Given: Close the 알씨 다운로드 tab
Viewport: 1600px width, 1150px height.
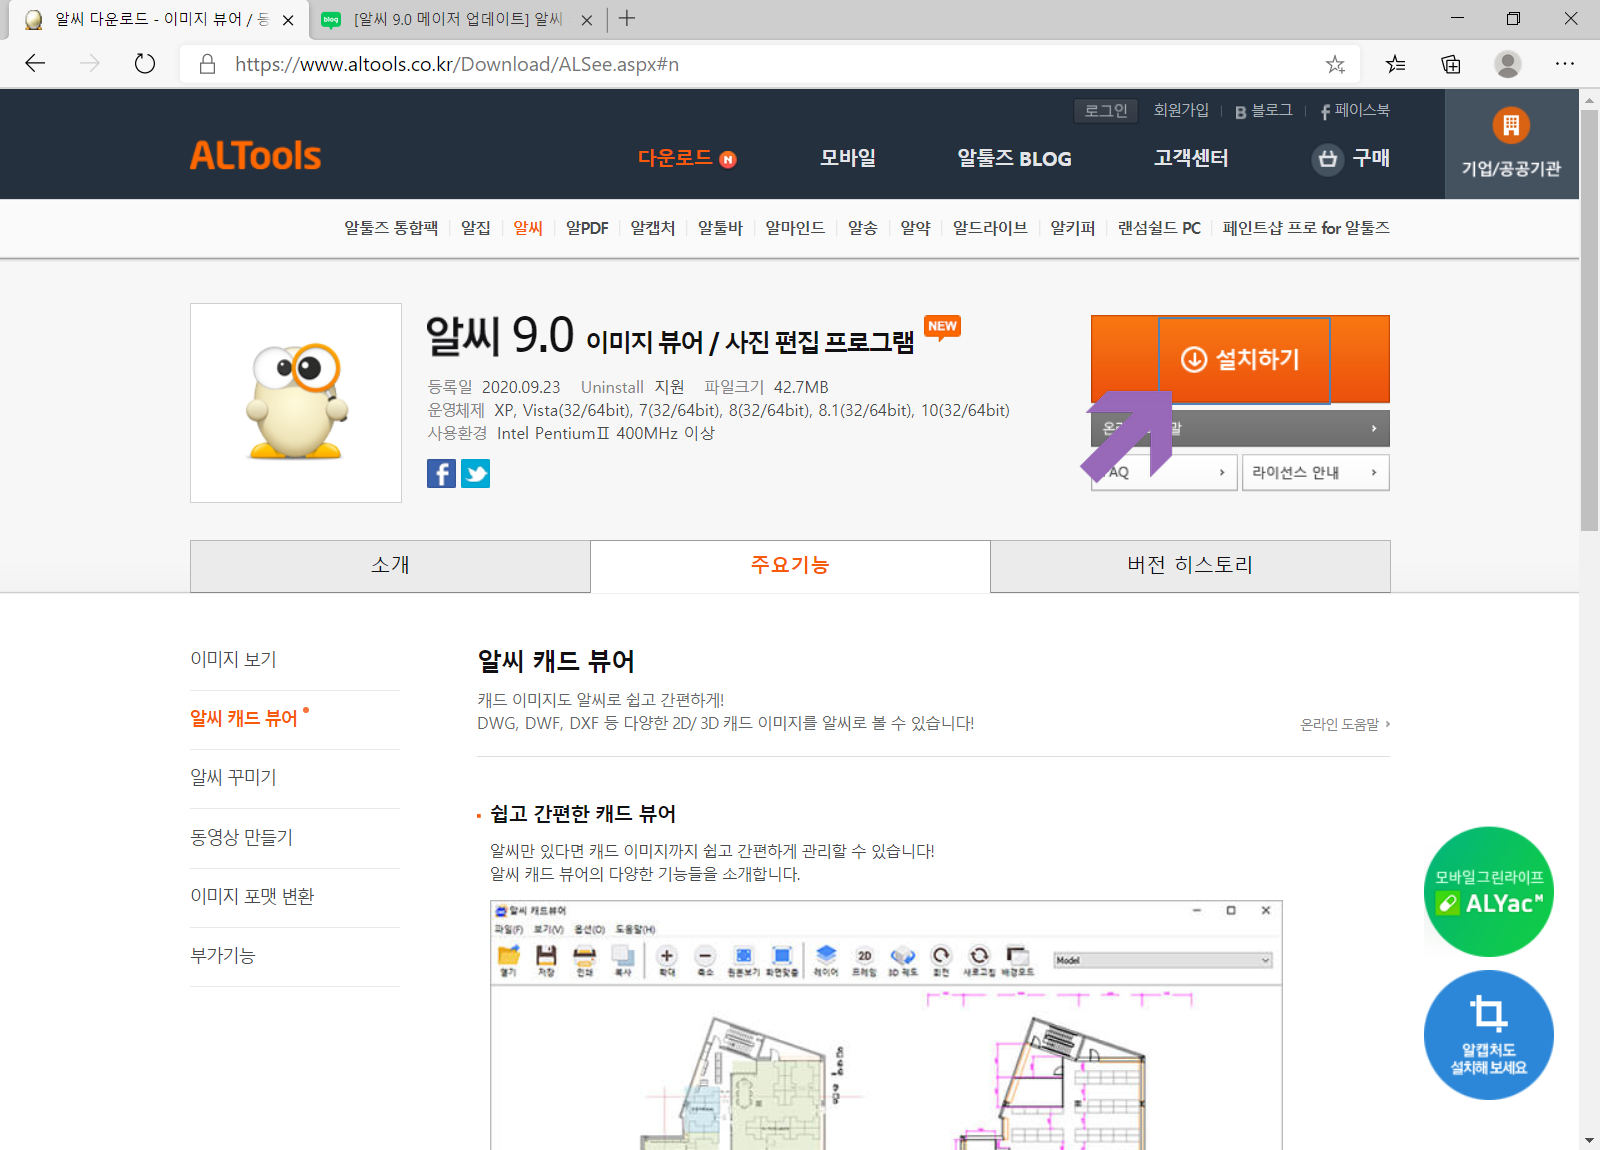Looking at the screenshot, I should point(288,20).
